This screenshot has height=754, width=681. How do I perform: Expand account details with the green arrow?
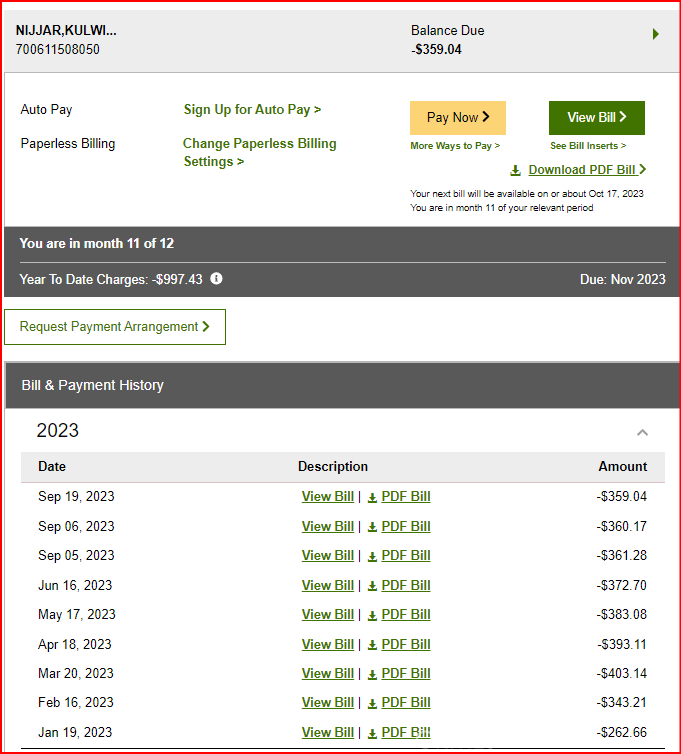coord(655,34)
